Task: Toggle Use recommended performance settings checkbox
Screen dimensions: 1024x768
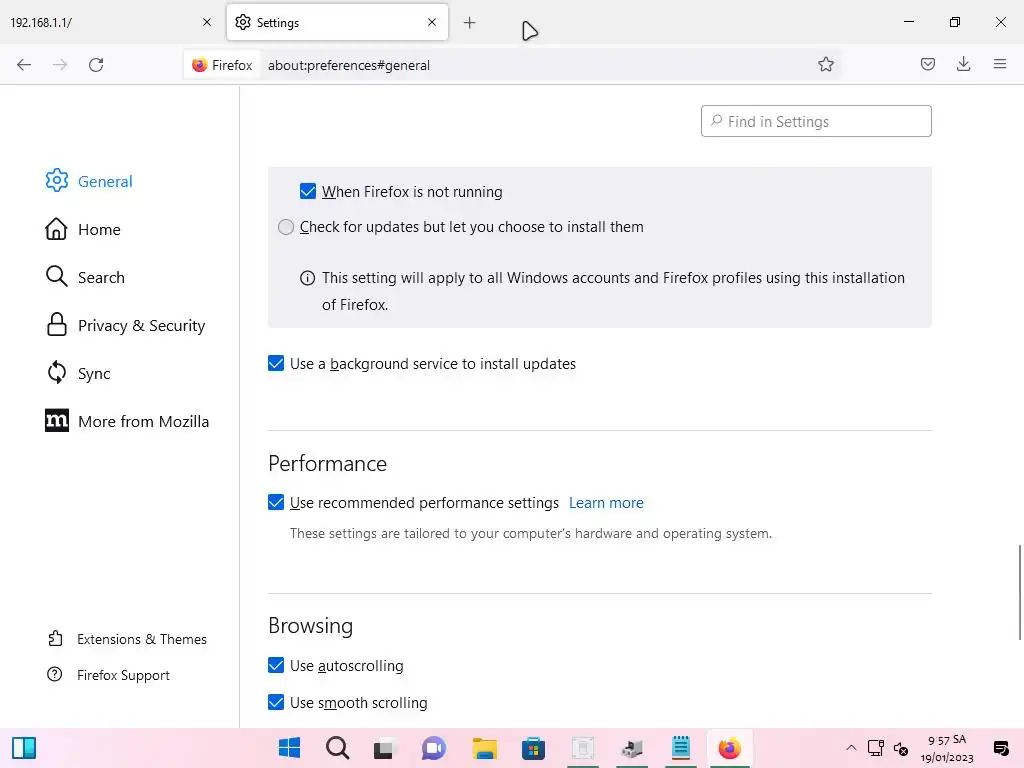Action: pyautogui.click(x=276, y=502)
